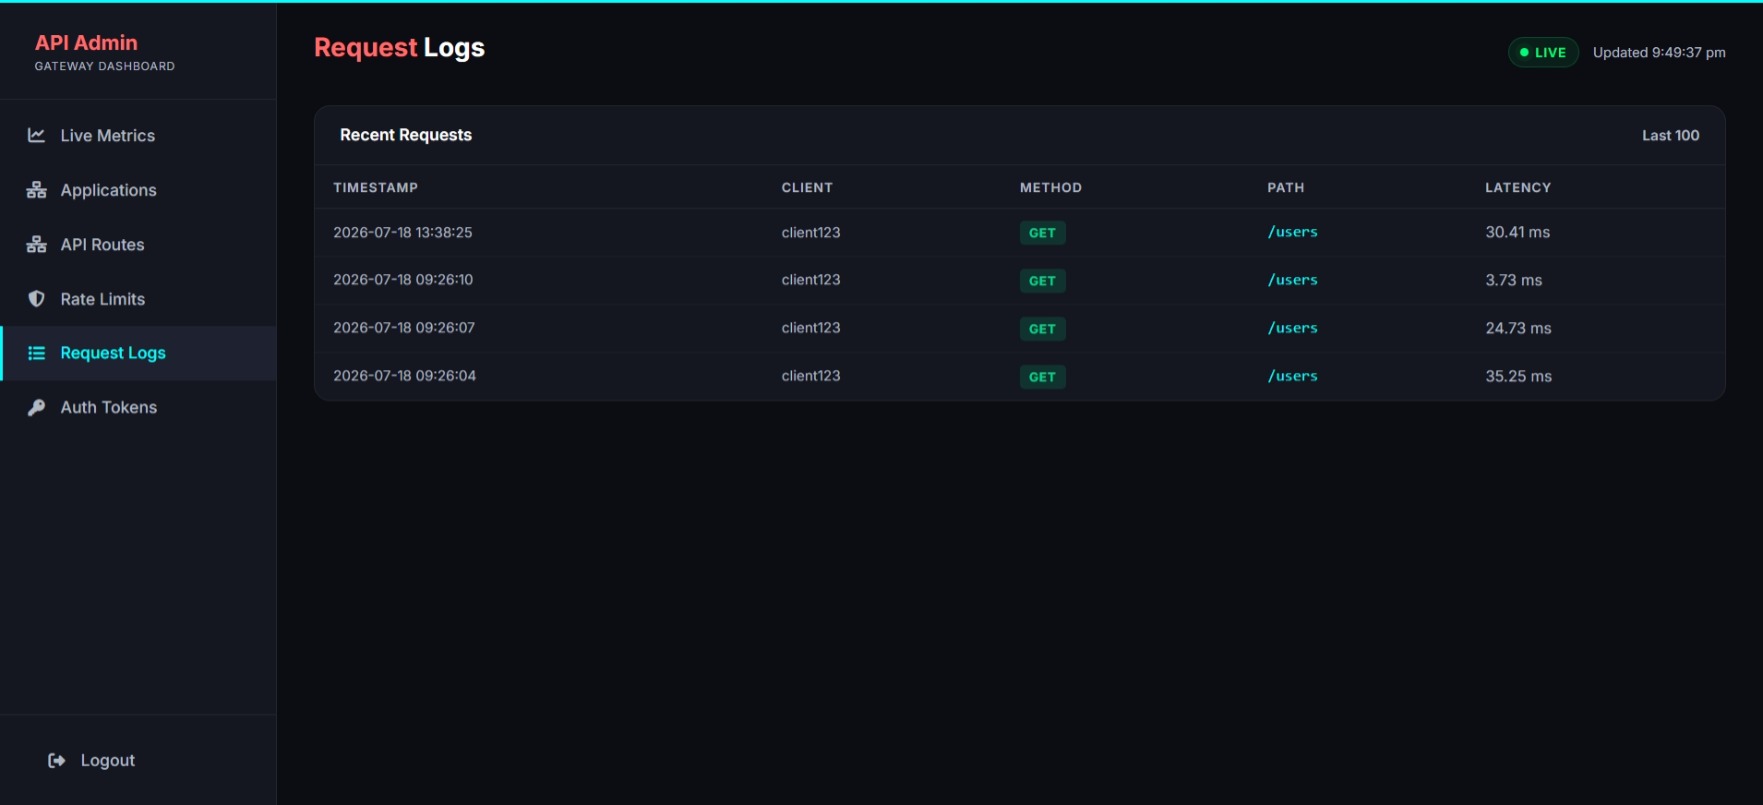
Task: Click the API Admin dashboard title
Action: click(86, 43)
